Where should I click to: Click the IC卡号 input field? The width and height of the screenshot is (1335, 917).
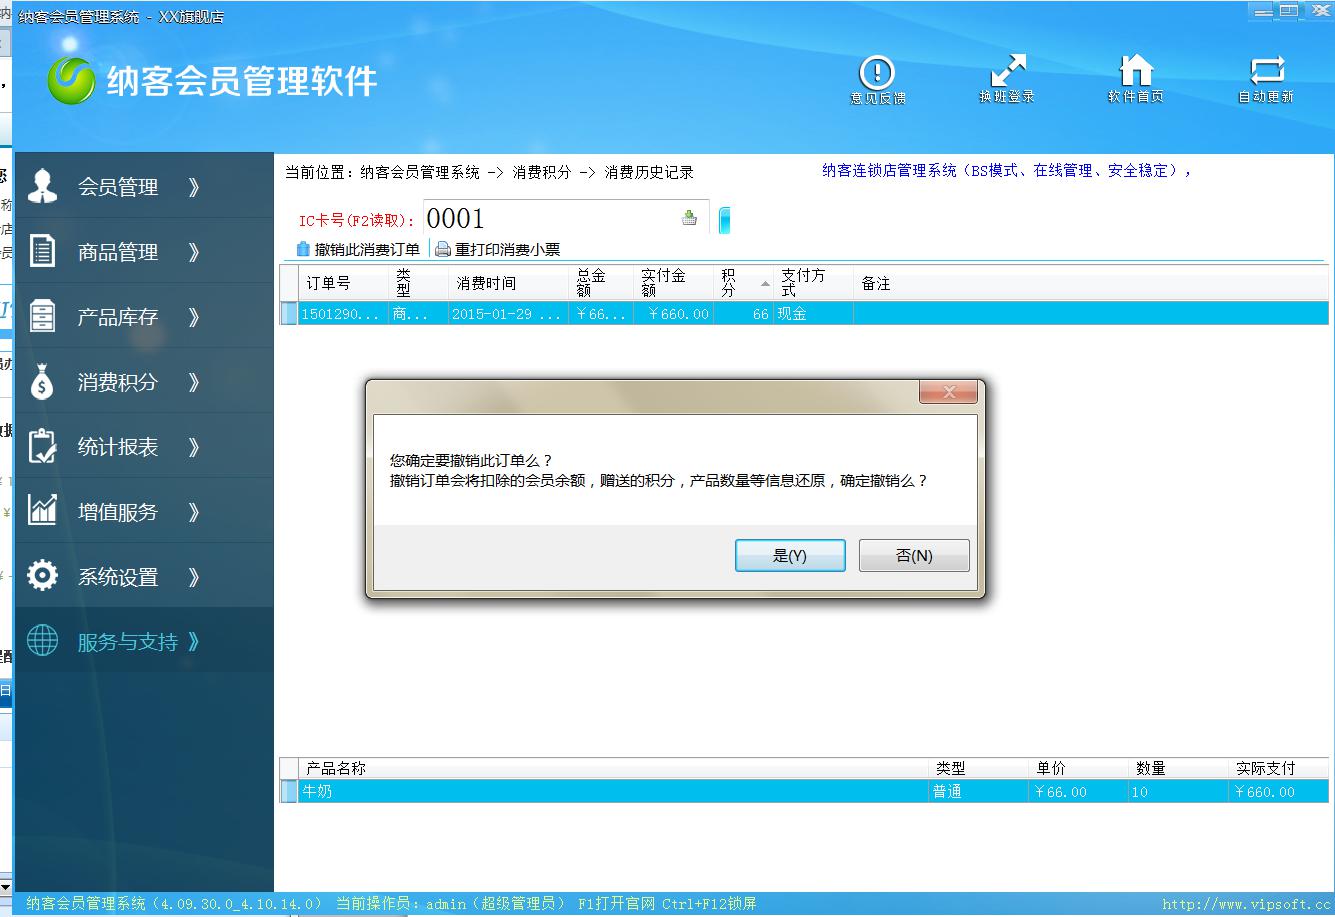click(550, 218)
